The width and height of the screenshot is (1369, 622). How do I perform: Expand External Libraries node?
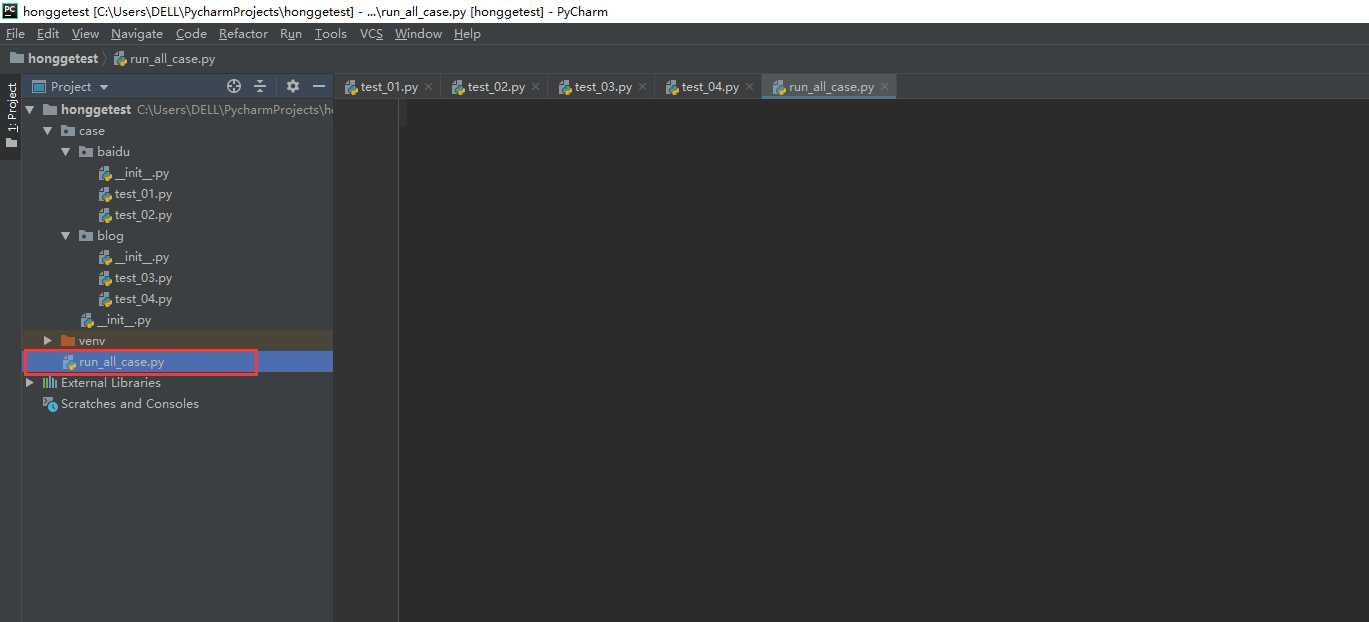click(29, 383)
